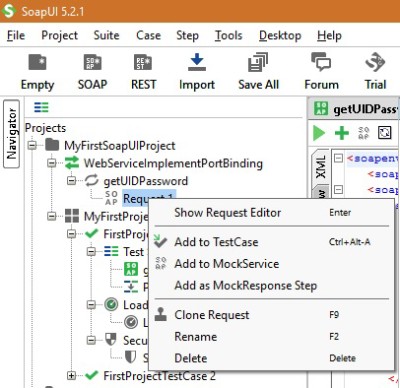The width and height of the screenshot is (400, 388).
Task: Select WebServiceImplementPortBinding in the tree
Action: [x=173, y=163]
